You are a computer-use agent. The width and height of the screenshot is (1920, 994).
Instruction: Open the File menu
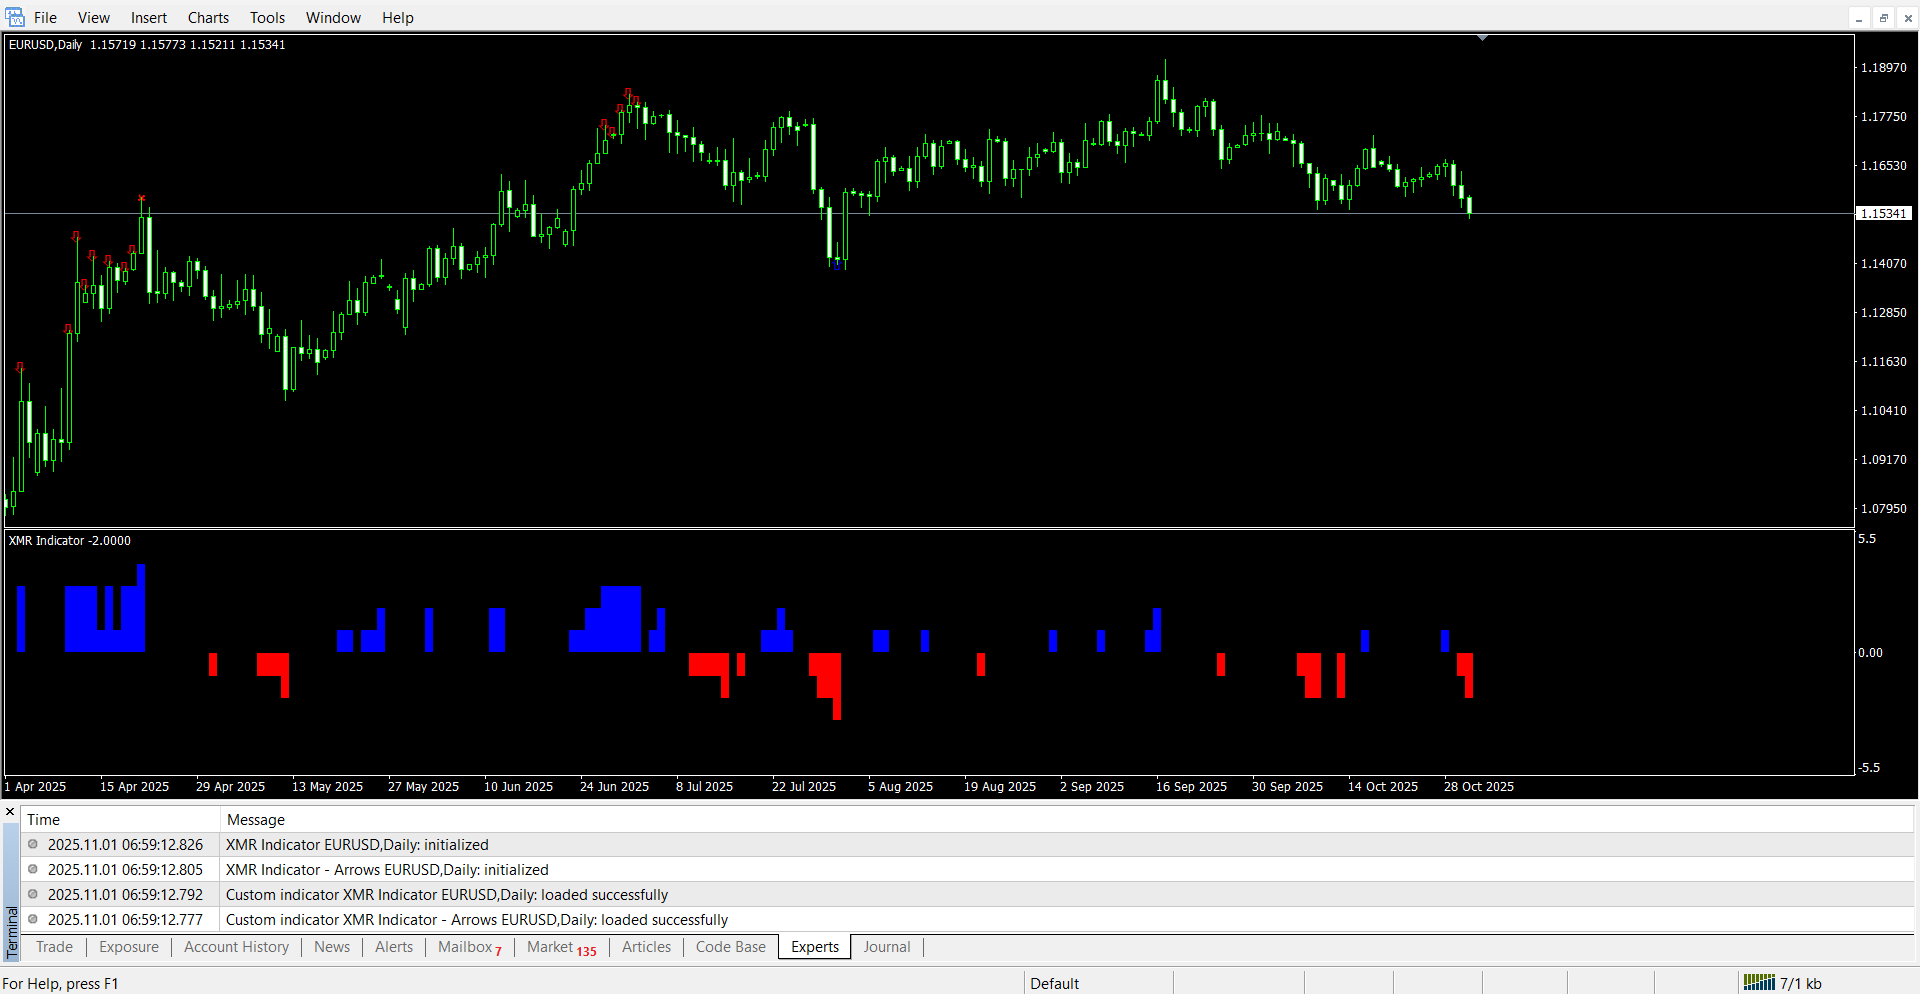[x=45, y=18]
